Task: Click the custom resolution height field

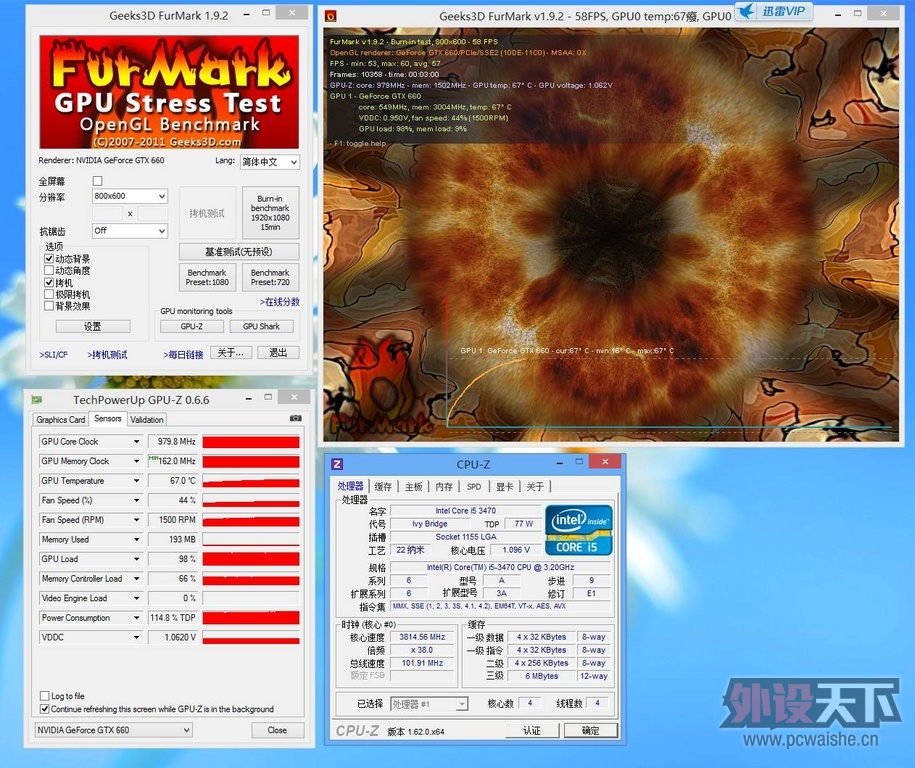Action: point(153,214)
